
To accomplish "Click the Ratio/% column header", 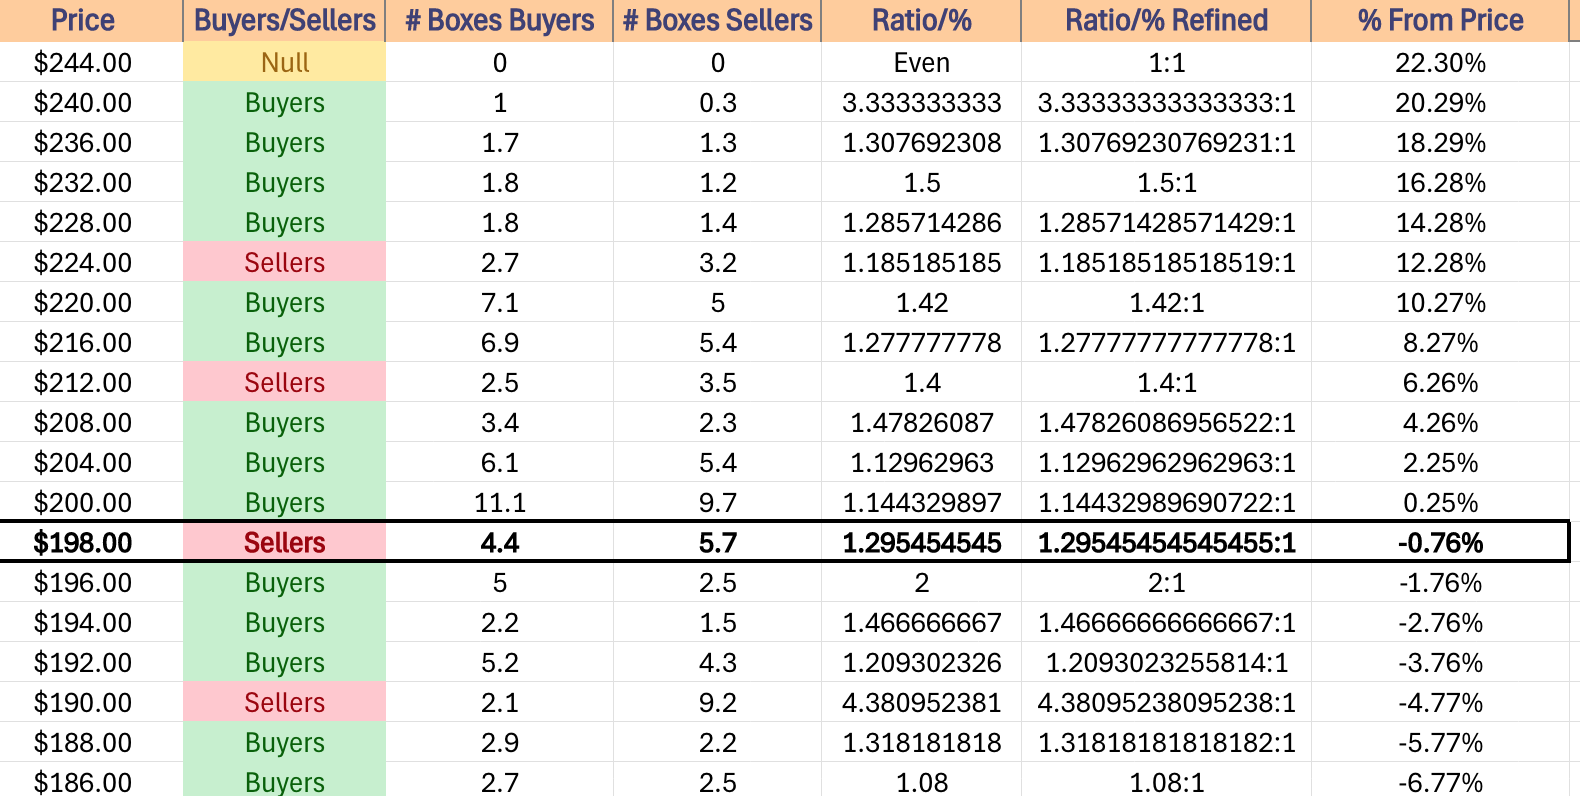I will pyautogui.click(x=921, y=20).
